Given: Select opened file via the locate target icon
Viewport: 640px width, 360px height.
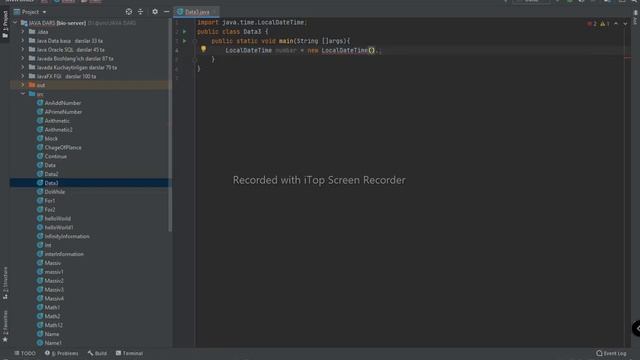Looking at the screenshot, I should (x=129, y=12).
